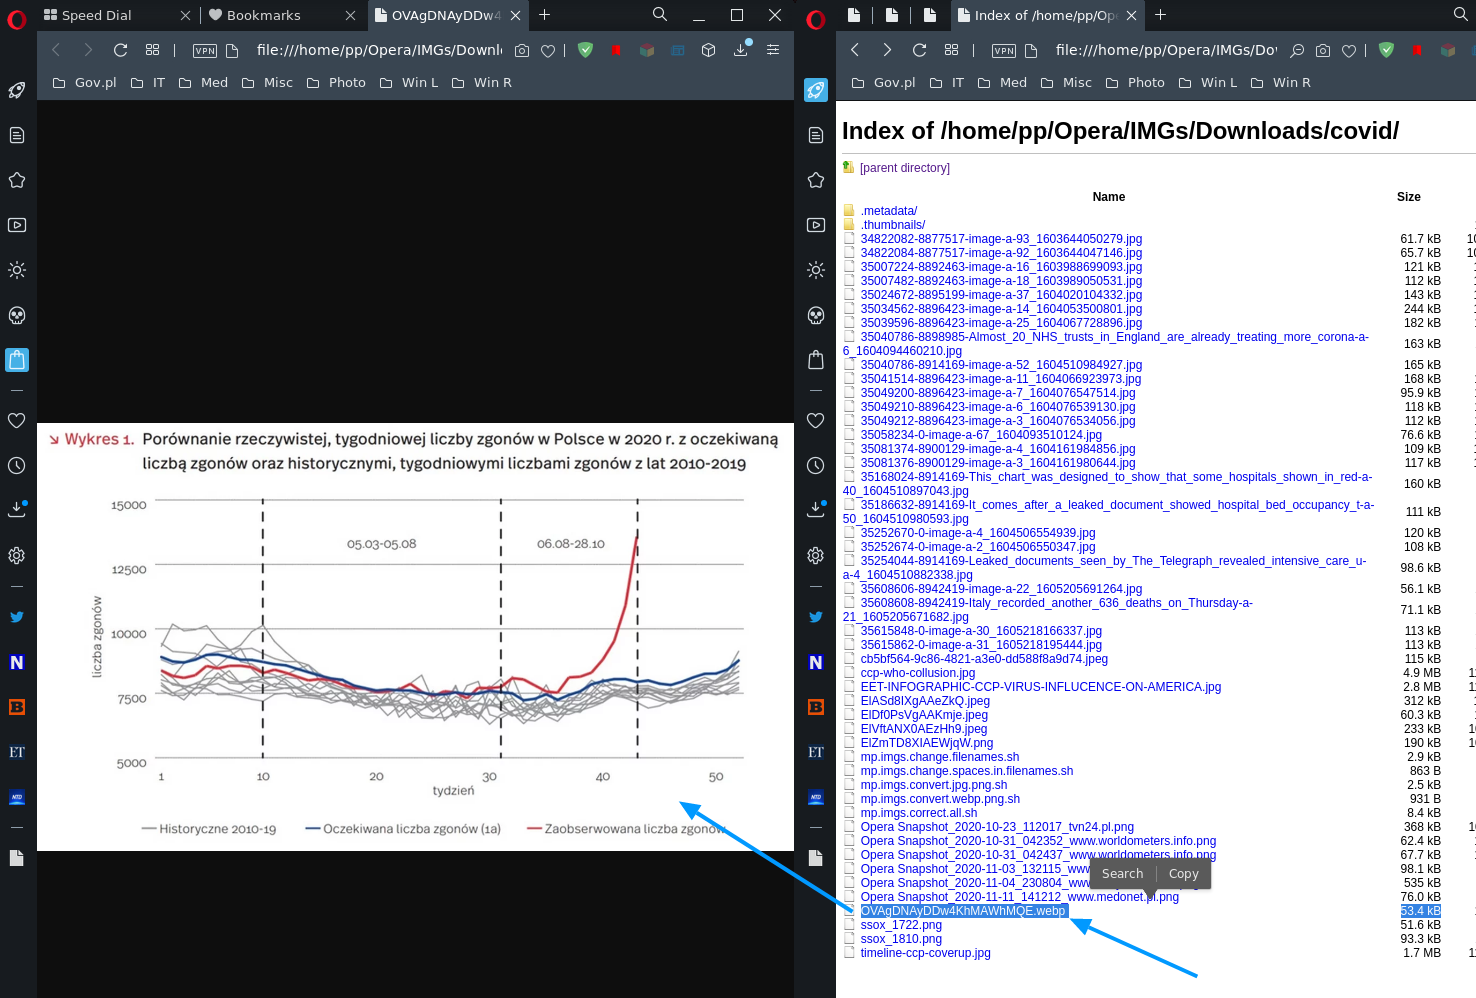
Task: Open Twitter in left sidebar
Action: click(17, 617)
